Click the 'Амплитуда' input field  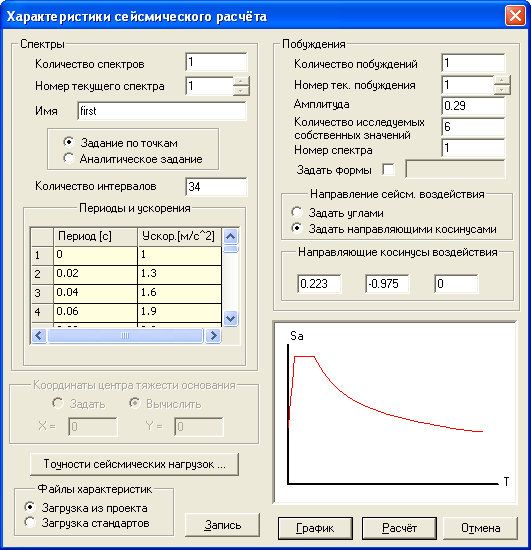[473, 106]
